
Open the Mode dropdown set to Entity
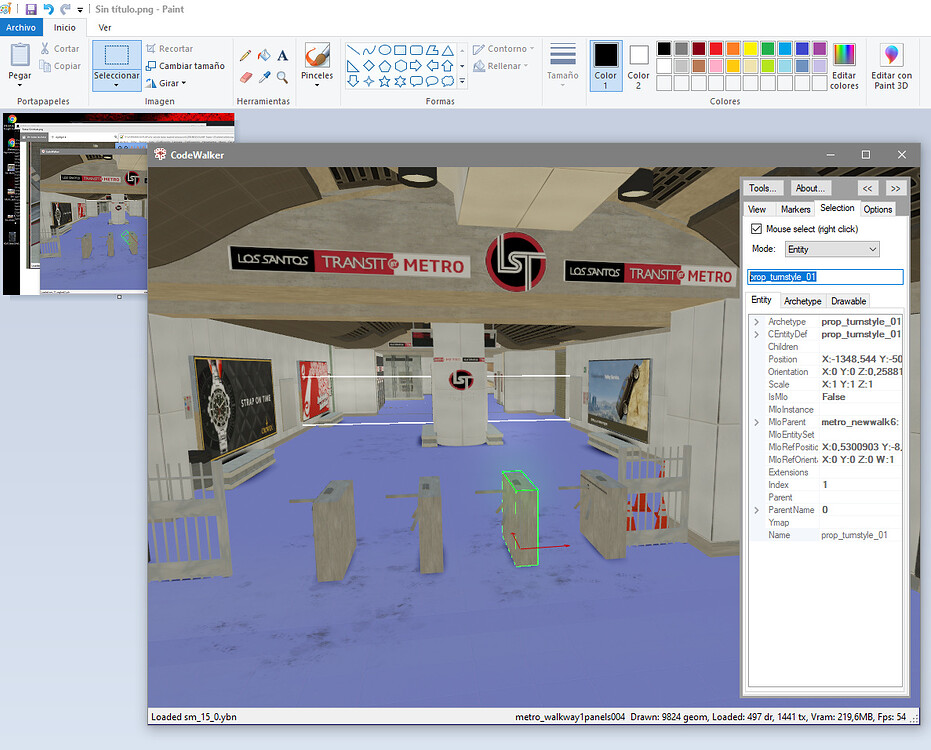point(831,249)
